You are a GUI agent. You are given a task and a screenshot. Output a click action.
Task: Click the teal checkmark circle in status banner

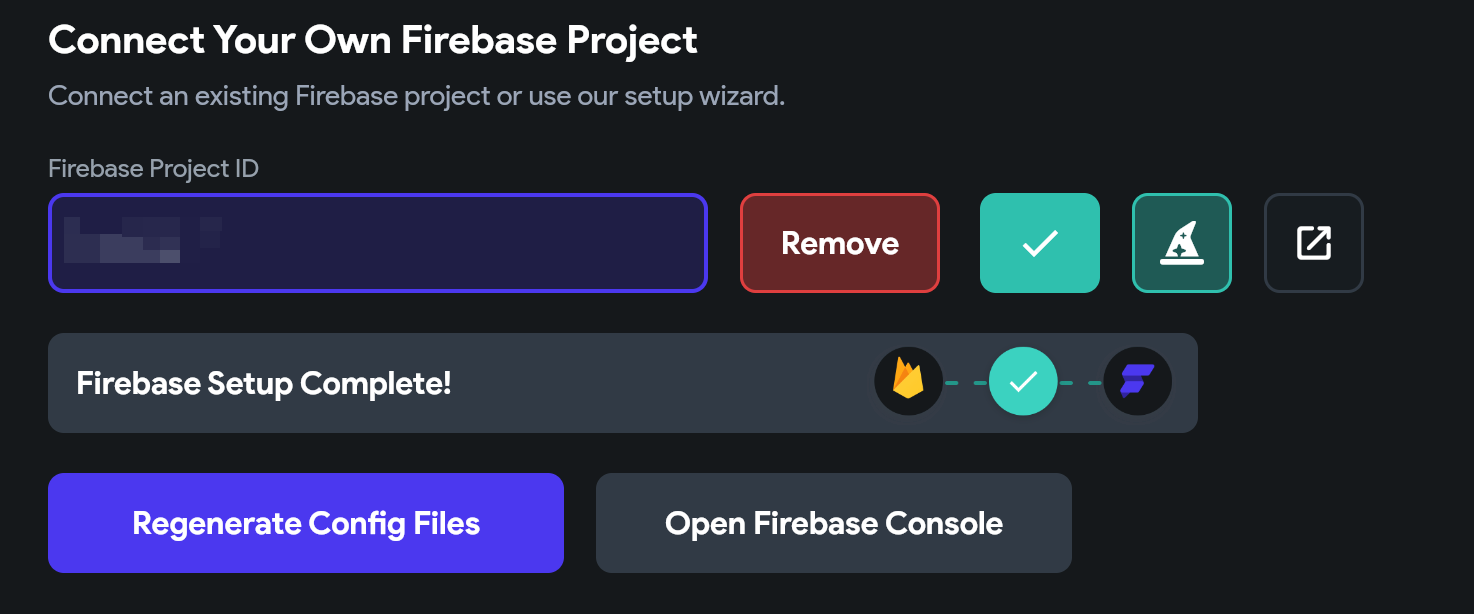pos(1023,382)
